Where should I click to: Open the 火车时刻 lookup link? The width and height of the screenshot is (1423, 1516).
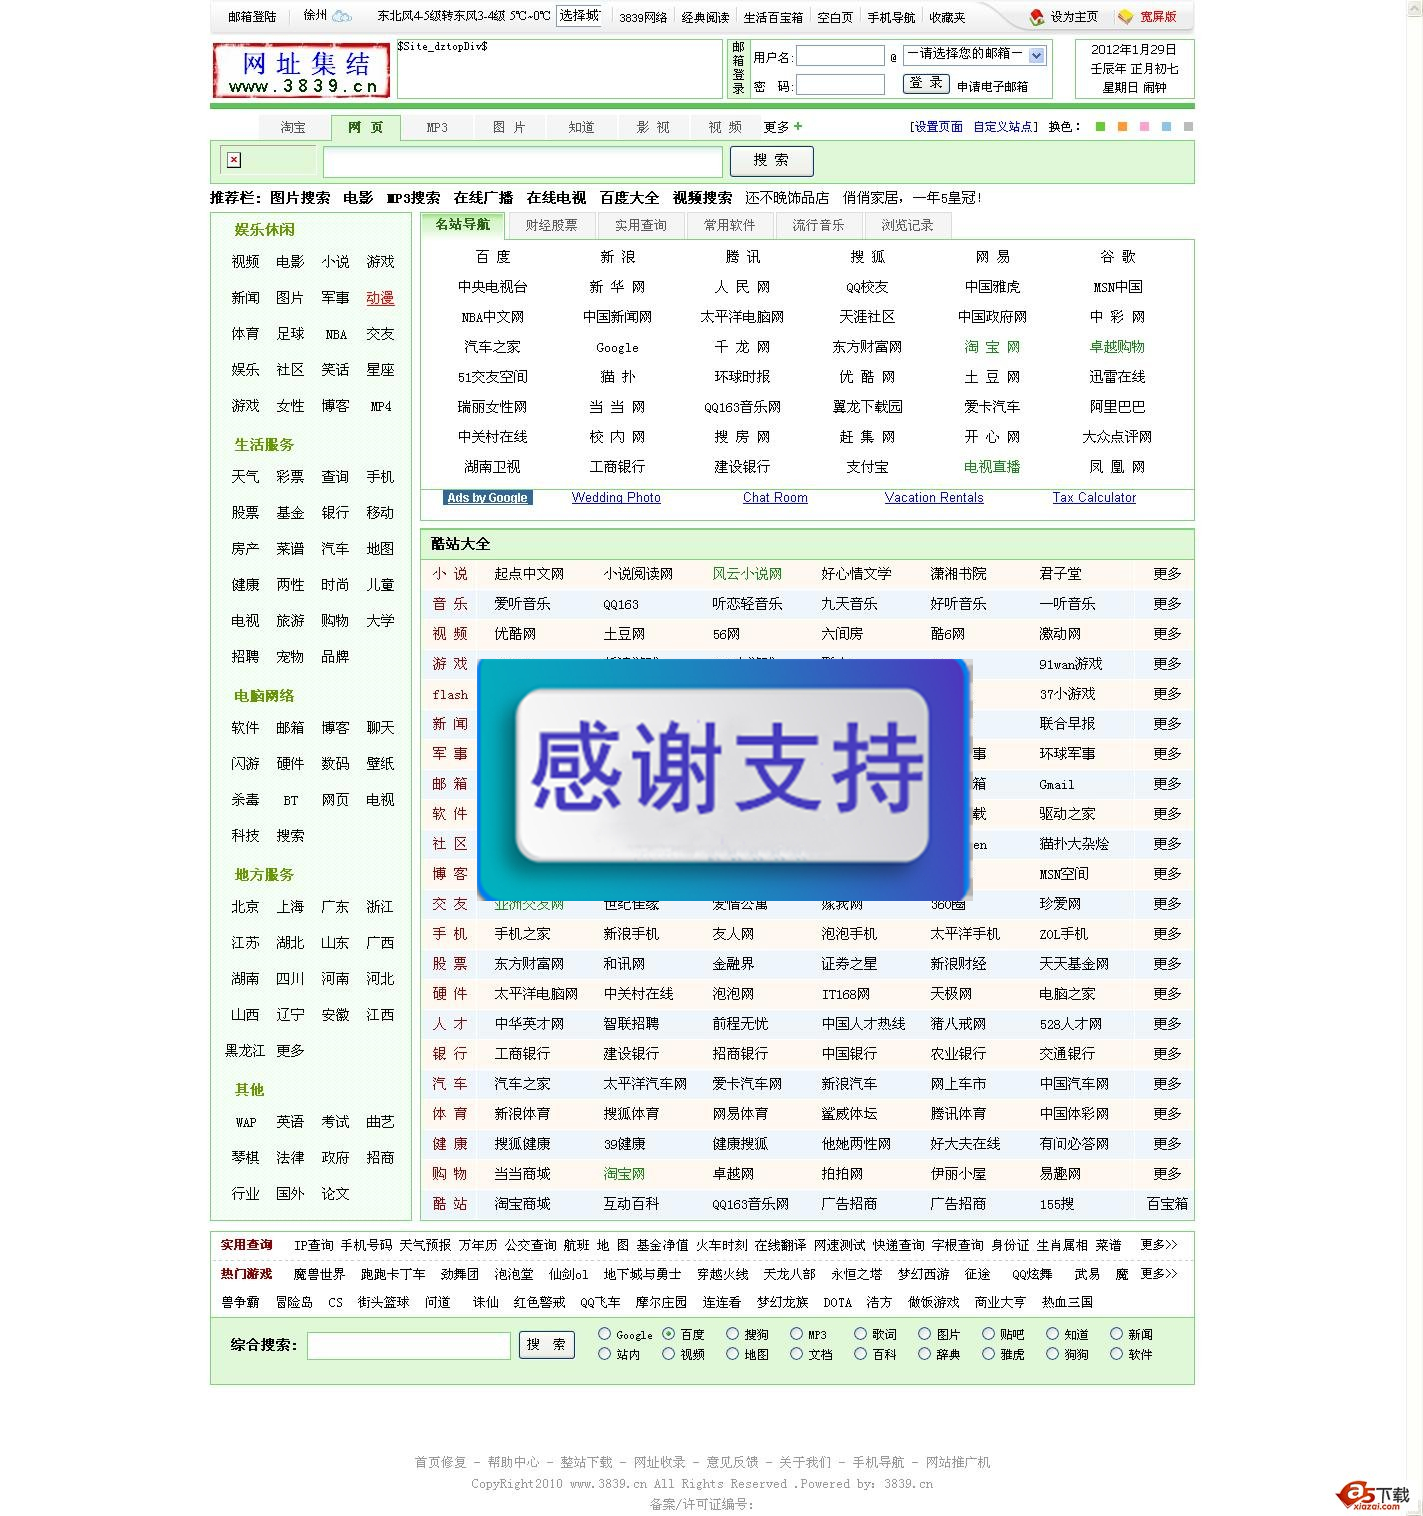pos(722,1245)
